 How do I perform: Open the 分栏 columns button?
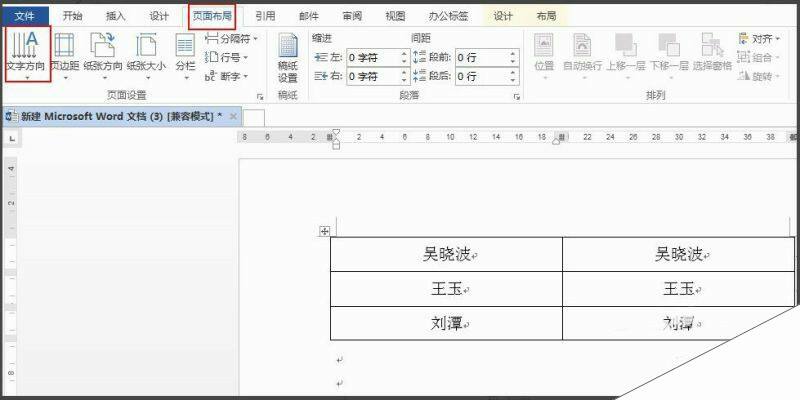click(x=185, y=56)
